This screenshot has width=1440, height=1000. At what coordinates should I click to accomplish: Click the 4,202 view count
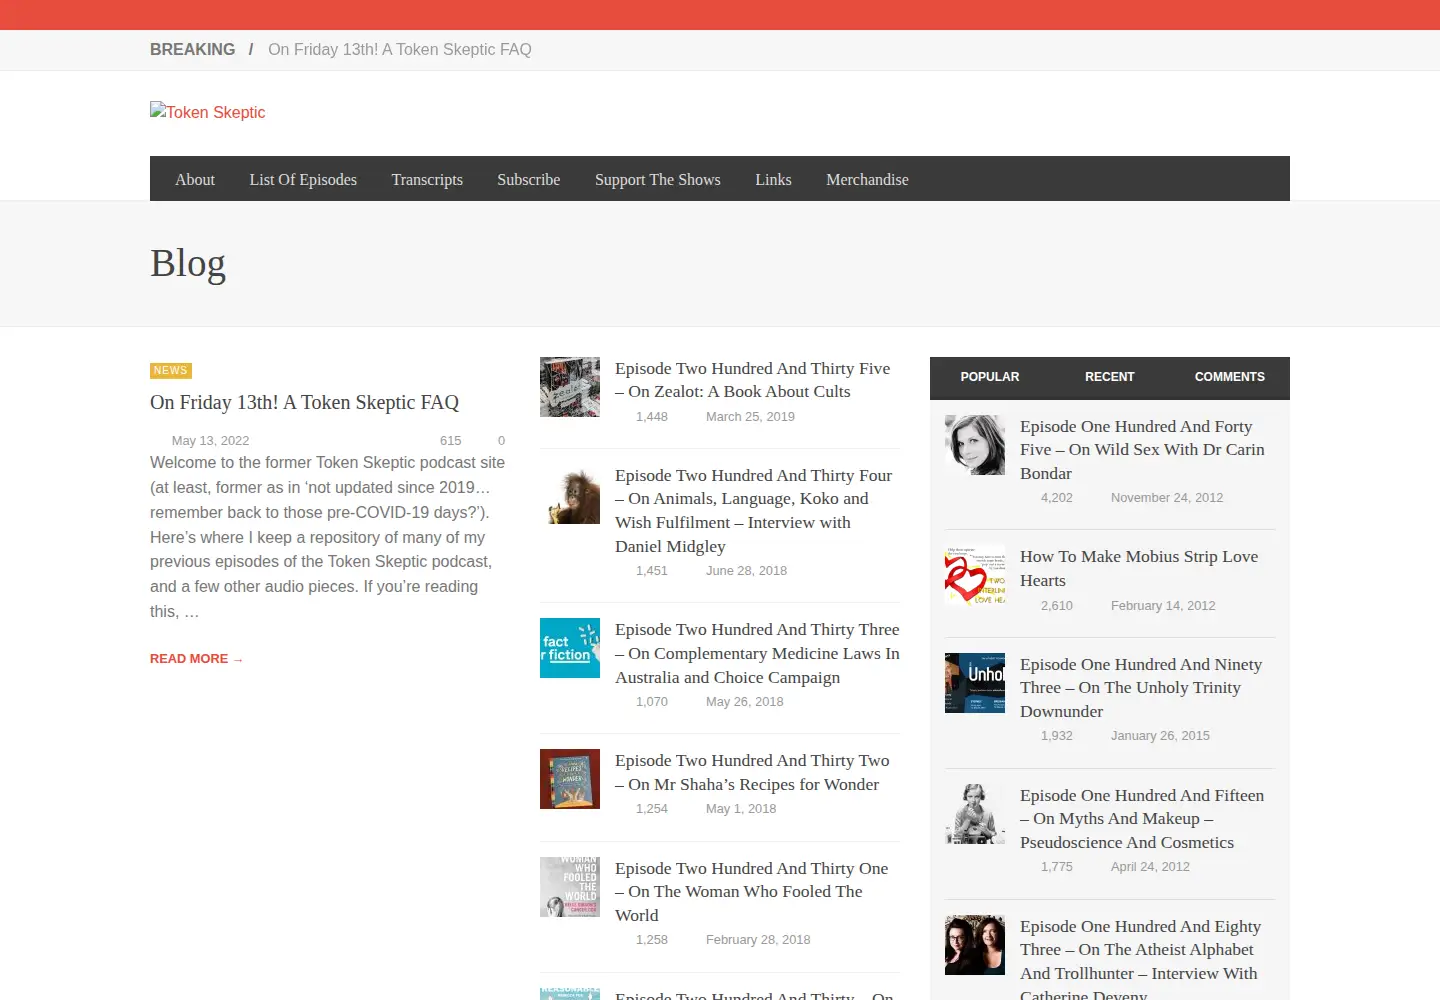(x=1057, y=497)
